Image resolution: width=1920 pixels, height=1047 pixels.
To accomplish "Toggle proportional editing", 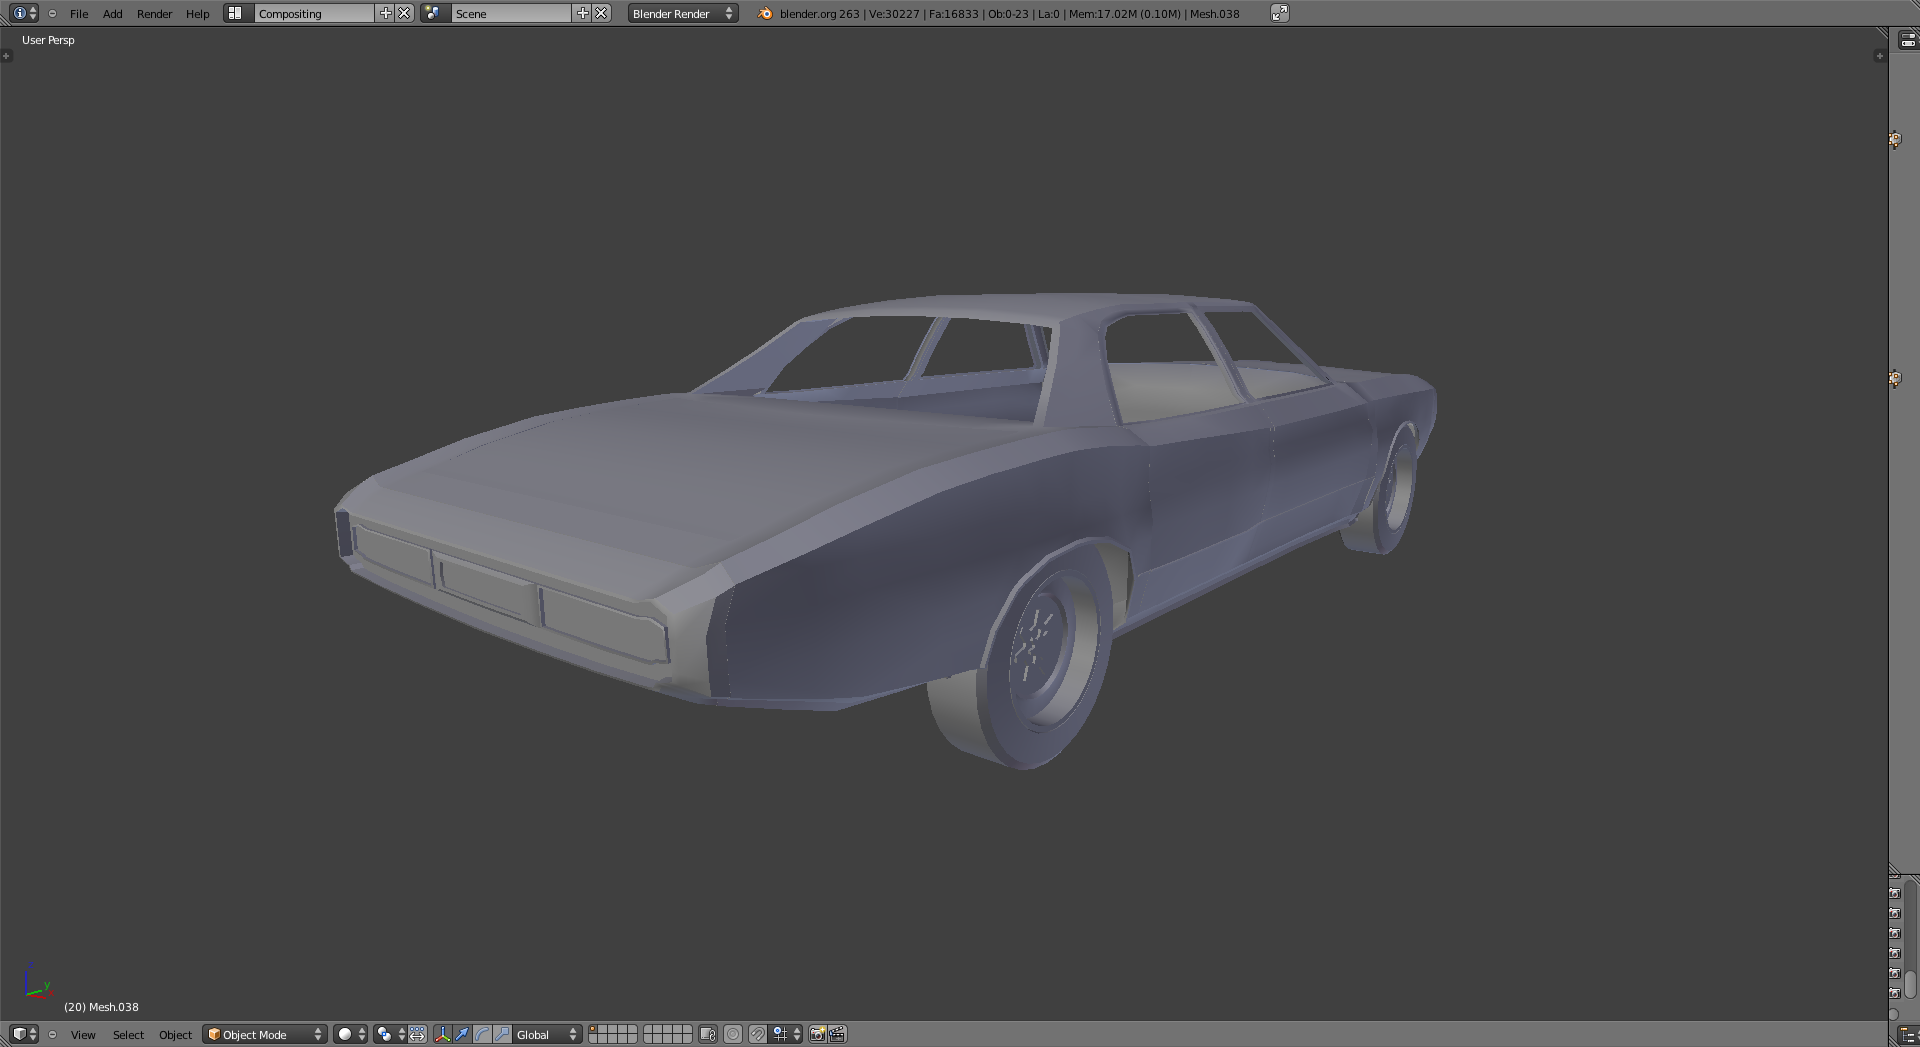I will pyautogui.click(x=733, y=1034).
